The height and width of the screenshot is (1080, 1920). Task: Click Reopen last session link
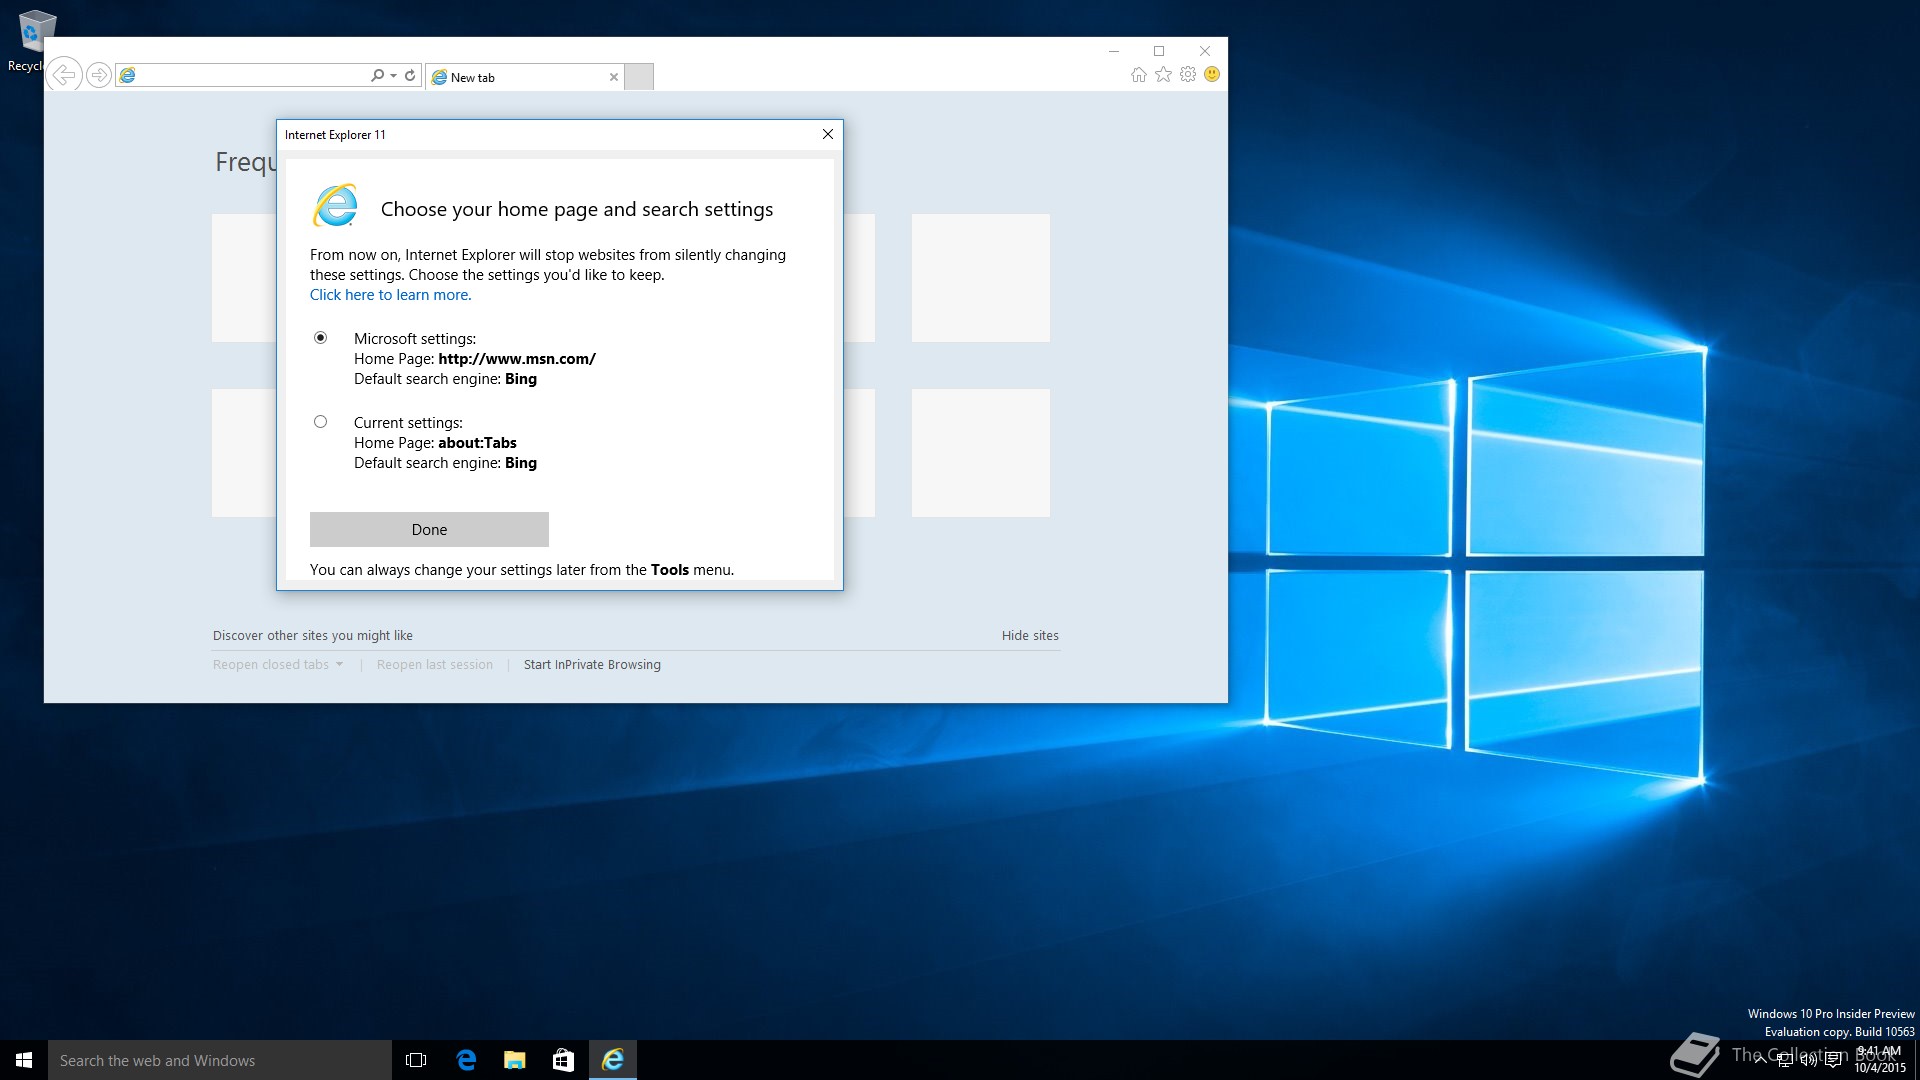435,665
